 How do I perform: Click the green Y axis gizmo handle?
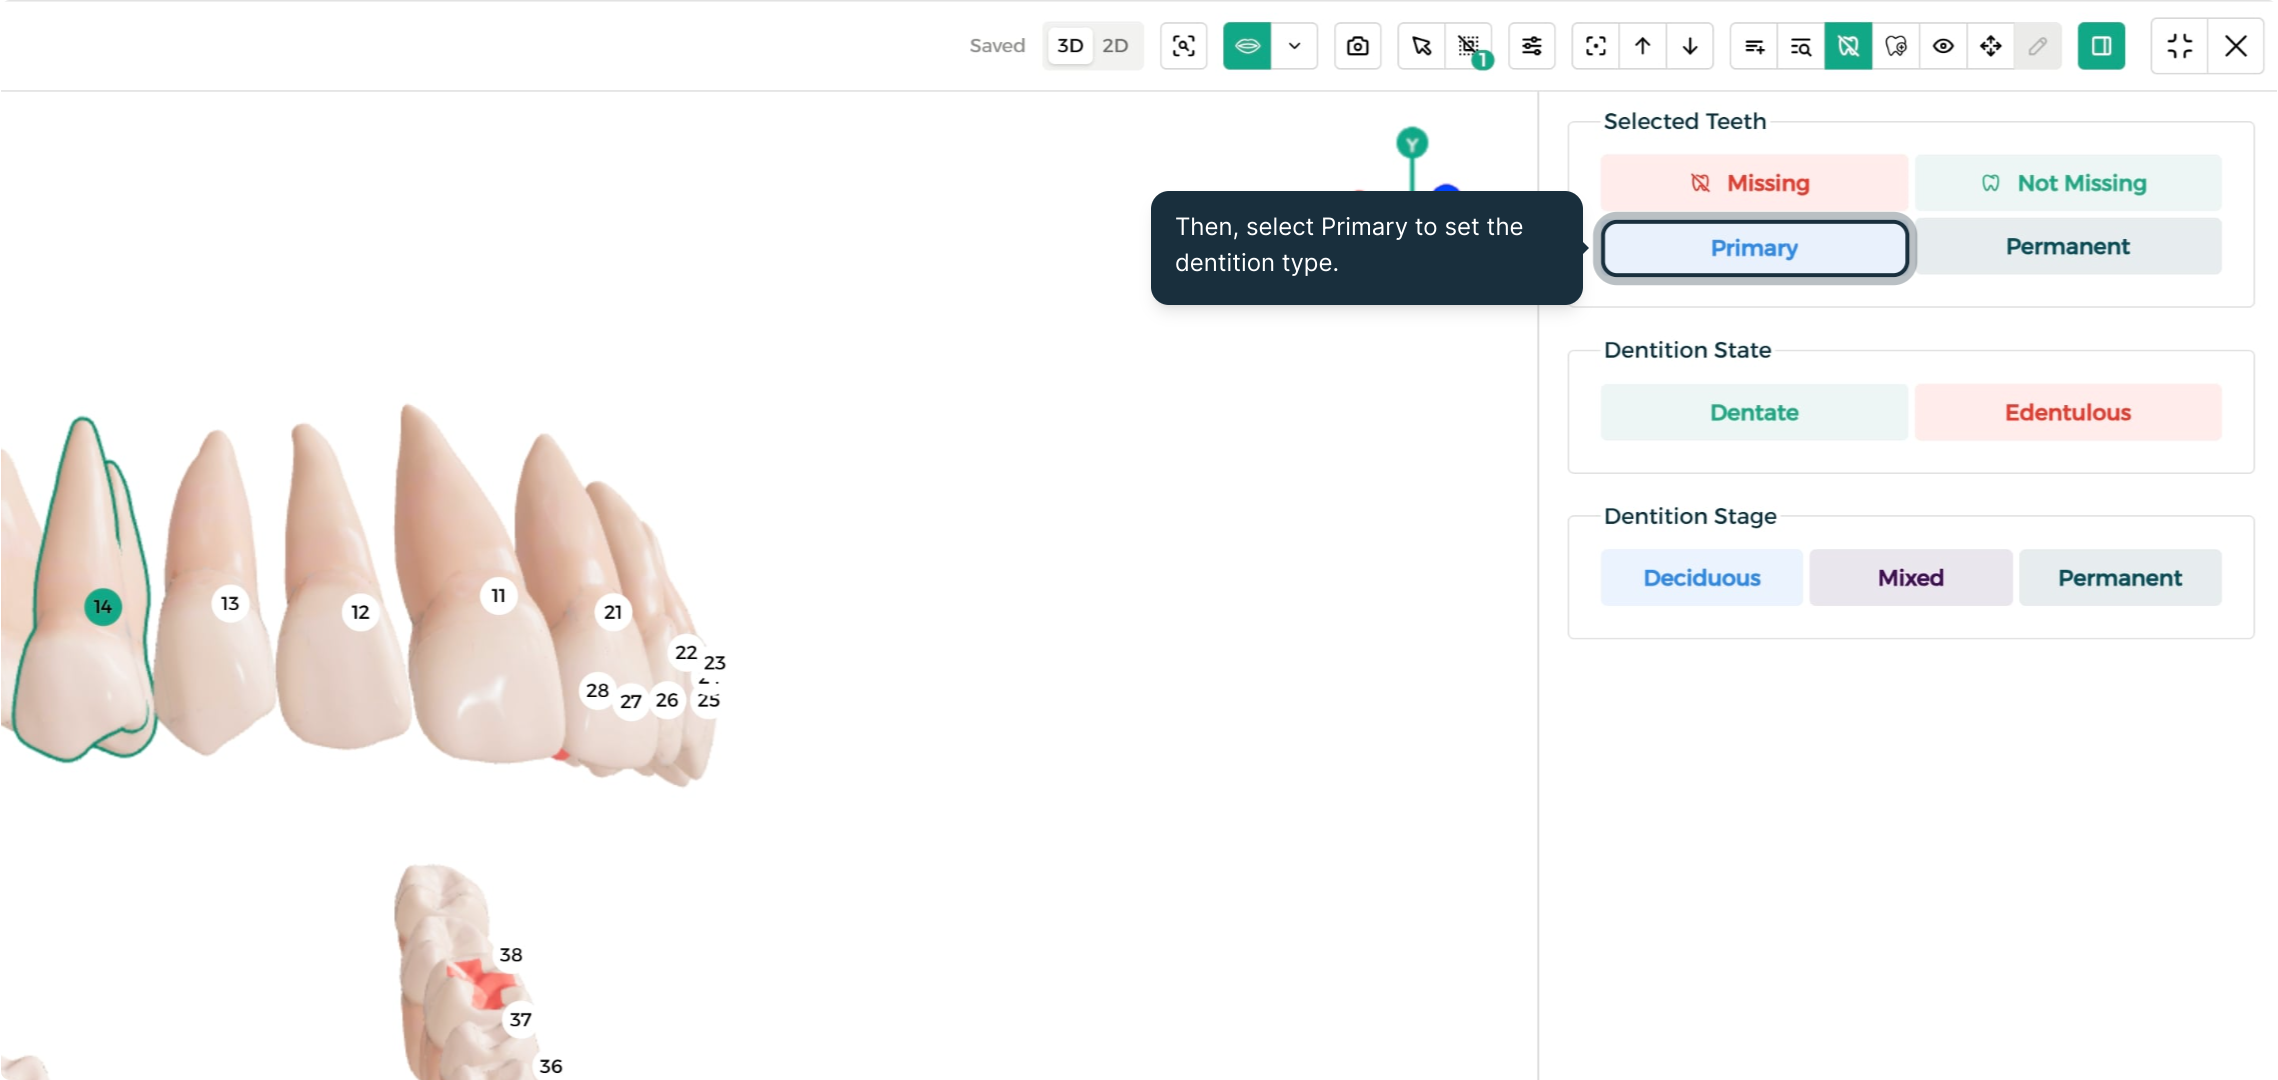[x=1412, y=144]
